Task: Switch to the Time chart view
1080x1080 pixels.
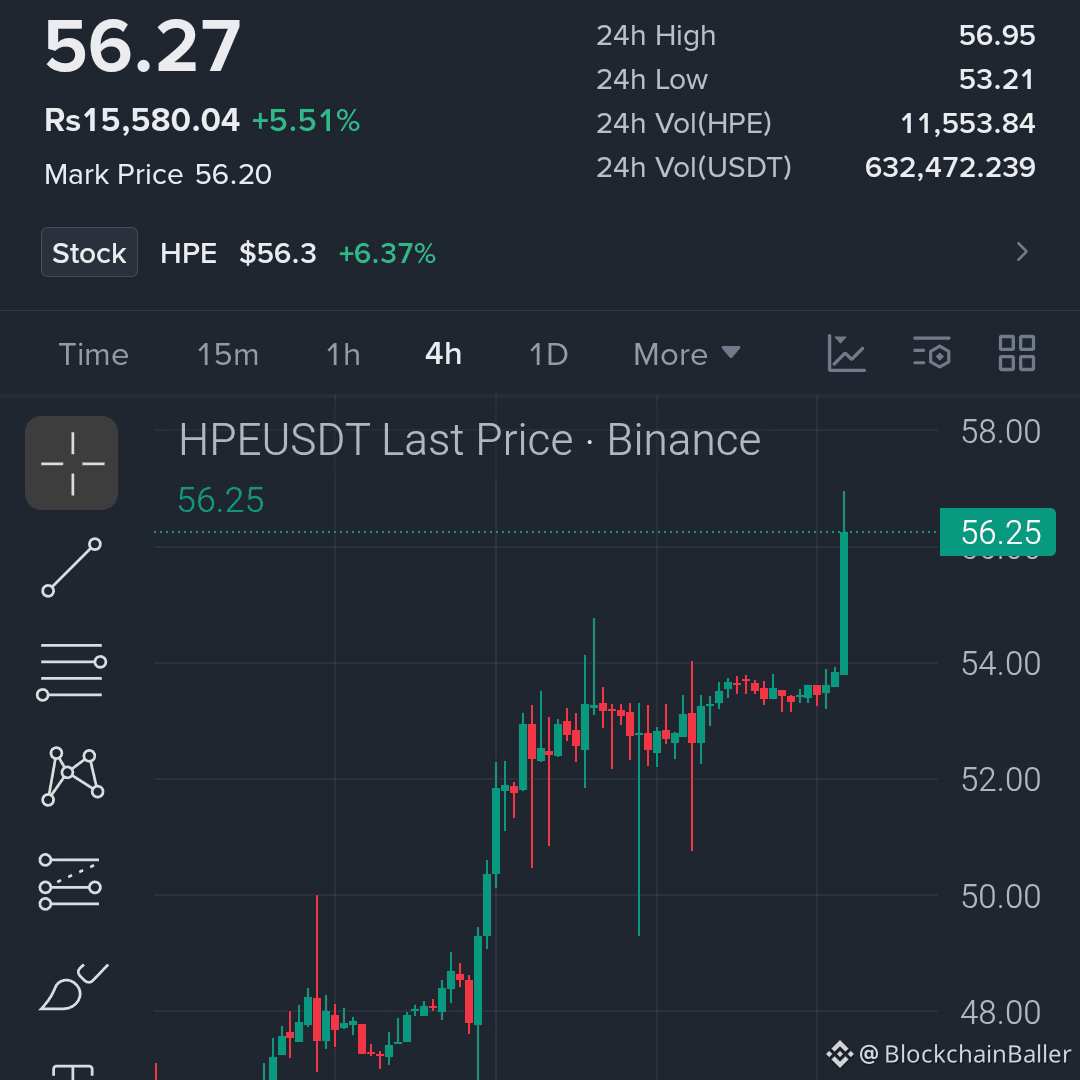Action: click(94, 355)
